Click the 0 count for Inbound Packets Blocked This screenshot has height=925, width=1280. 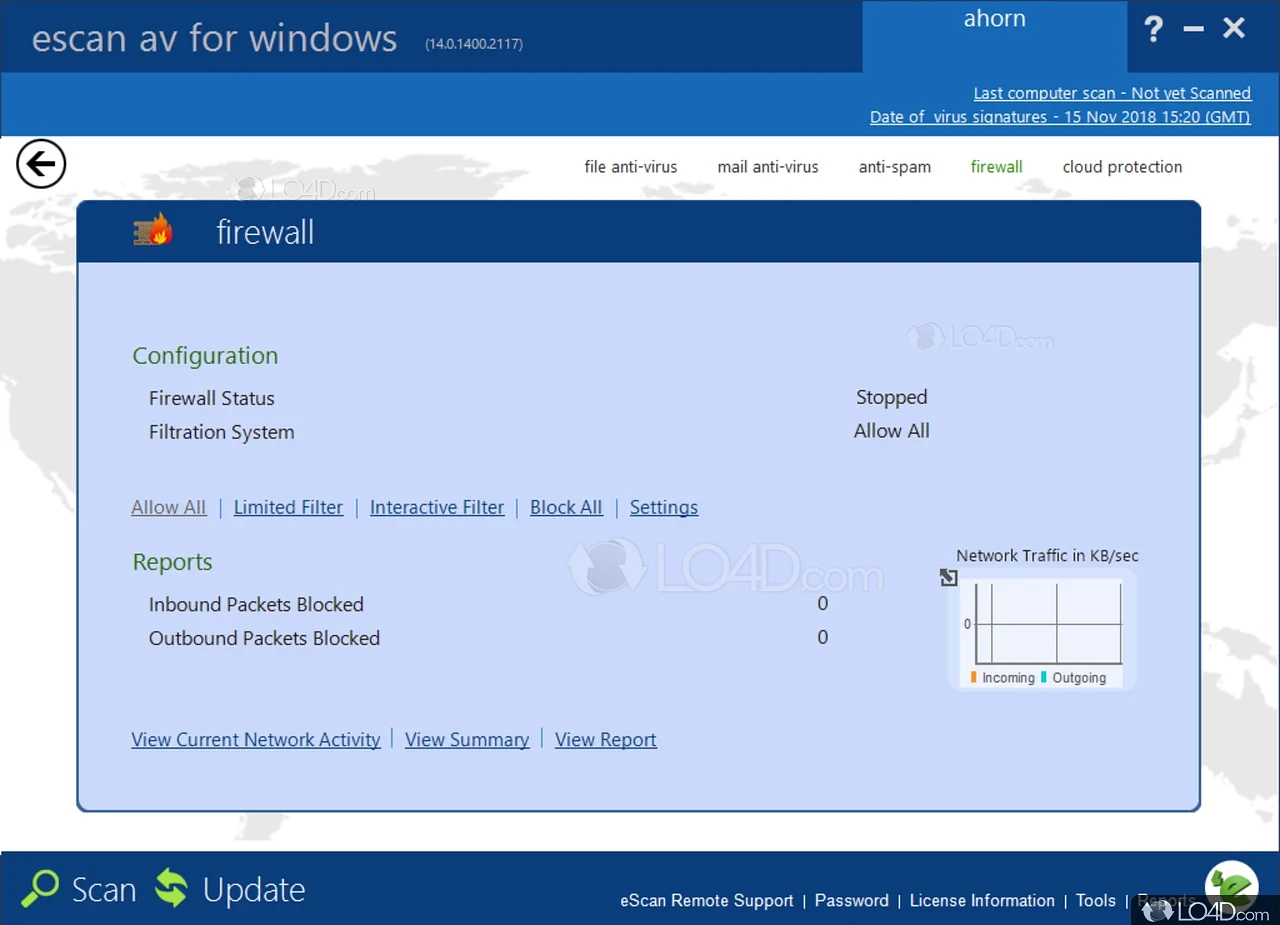click(x=823, y=604)
